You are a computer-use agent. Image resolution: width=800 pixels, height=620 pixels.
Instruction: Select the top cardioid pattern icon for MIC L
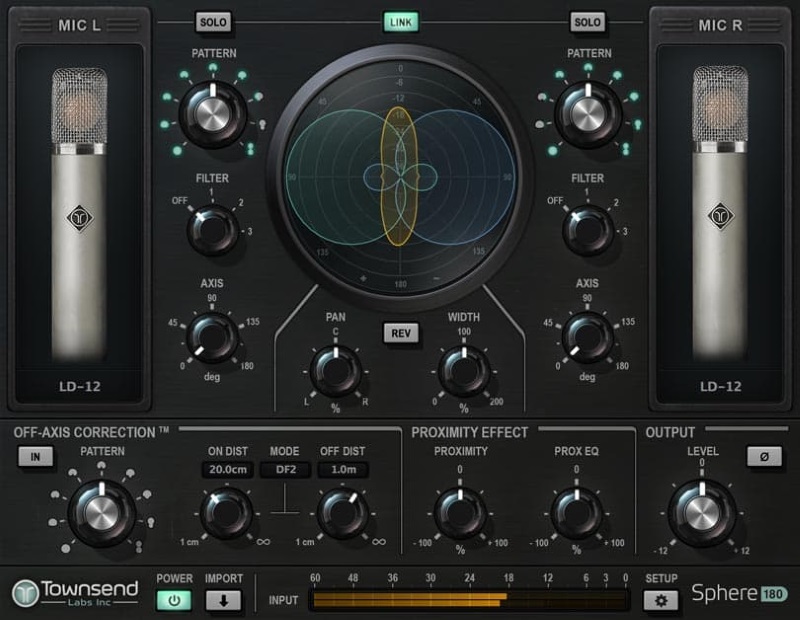click(212, 67)
